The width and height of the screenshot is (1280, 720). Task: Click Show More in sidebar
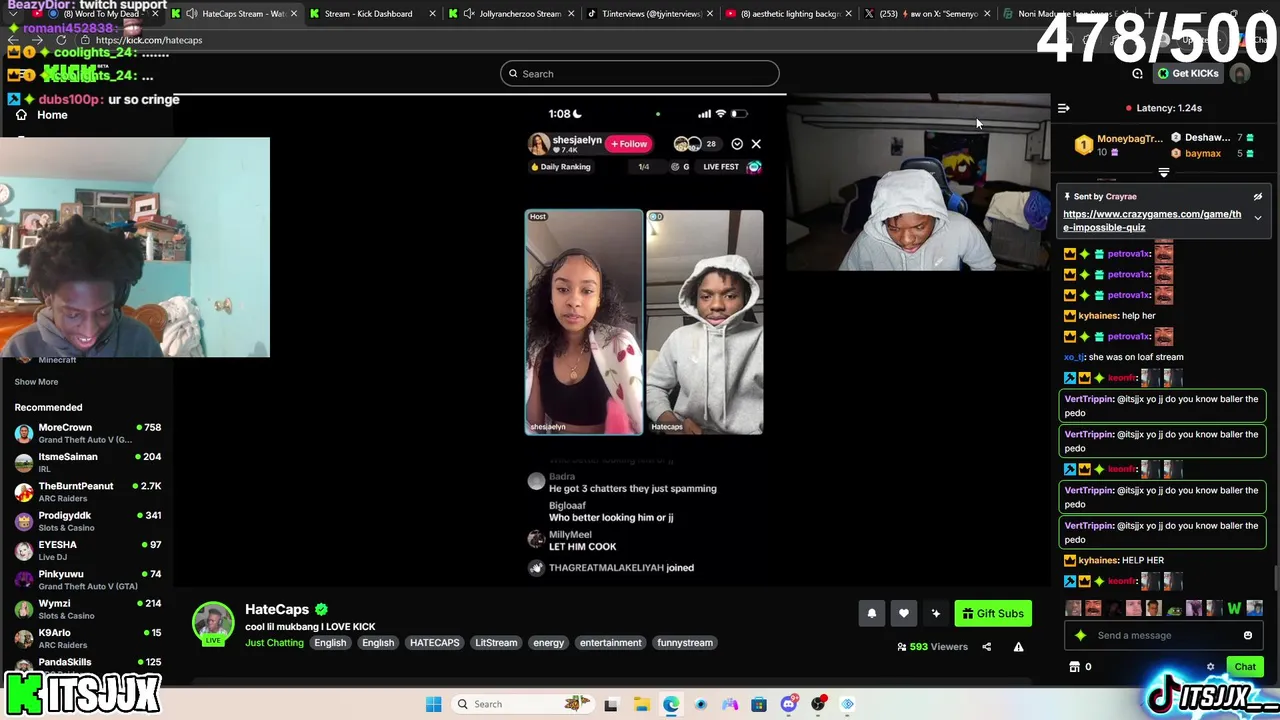[36, 382]
